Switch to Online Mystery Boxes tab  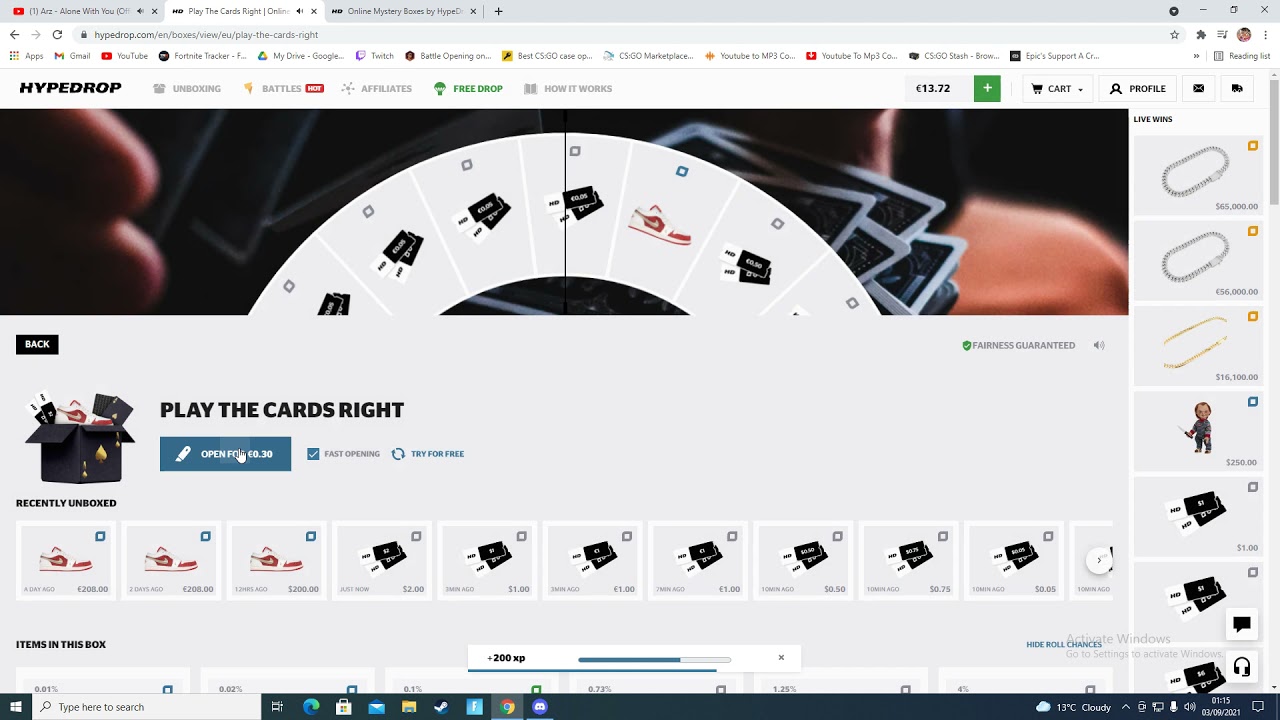point(404,11)
